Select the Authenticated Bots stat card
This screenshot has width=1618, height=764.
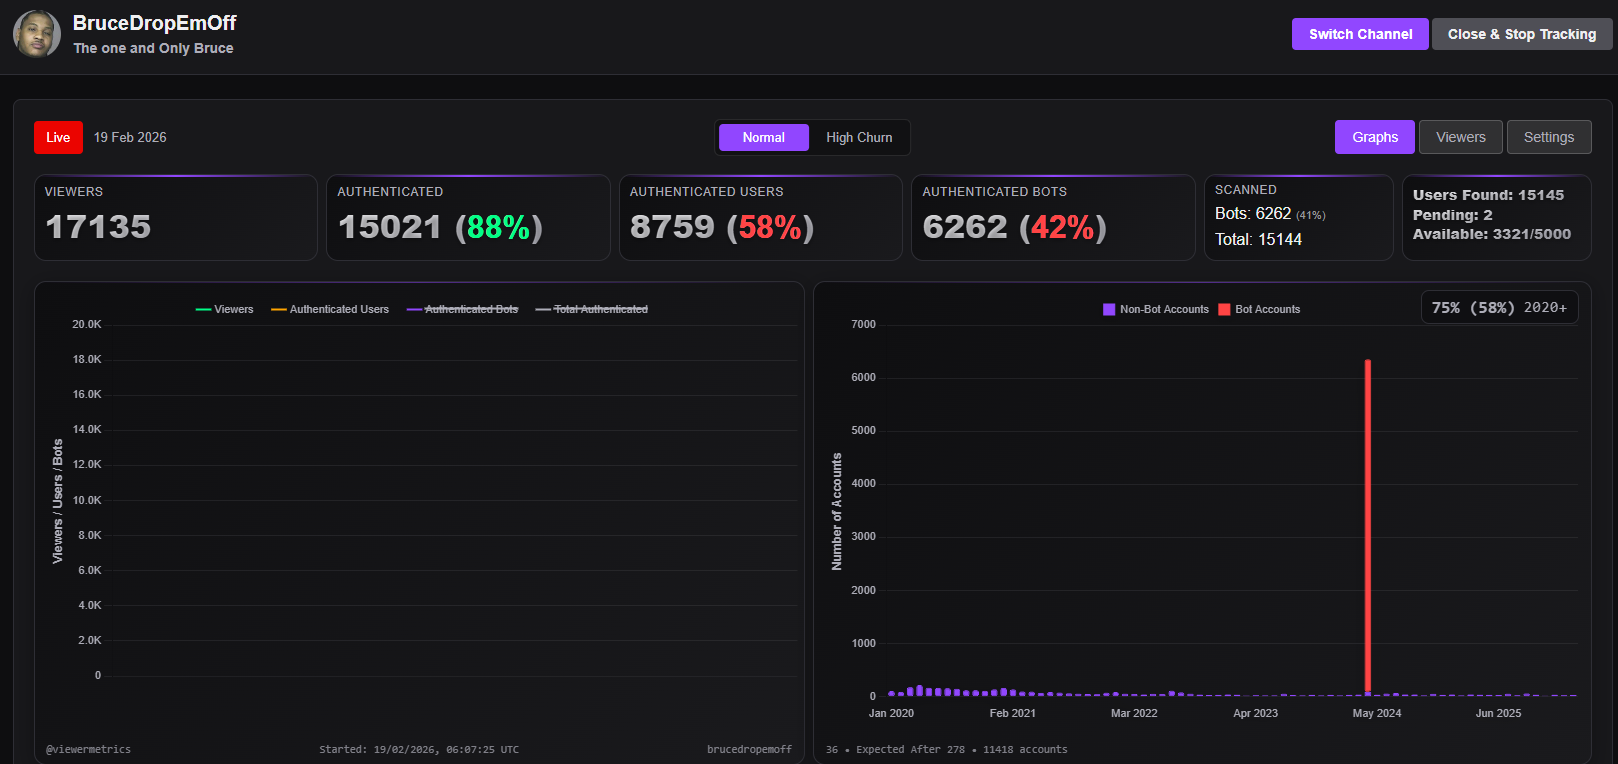pyautogui.click(x=1053, y=217)
